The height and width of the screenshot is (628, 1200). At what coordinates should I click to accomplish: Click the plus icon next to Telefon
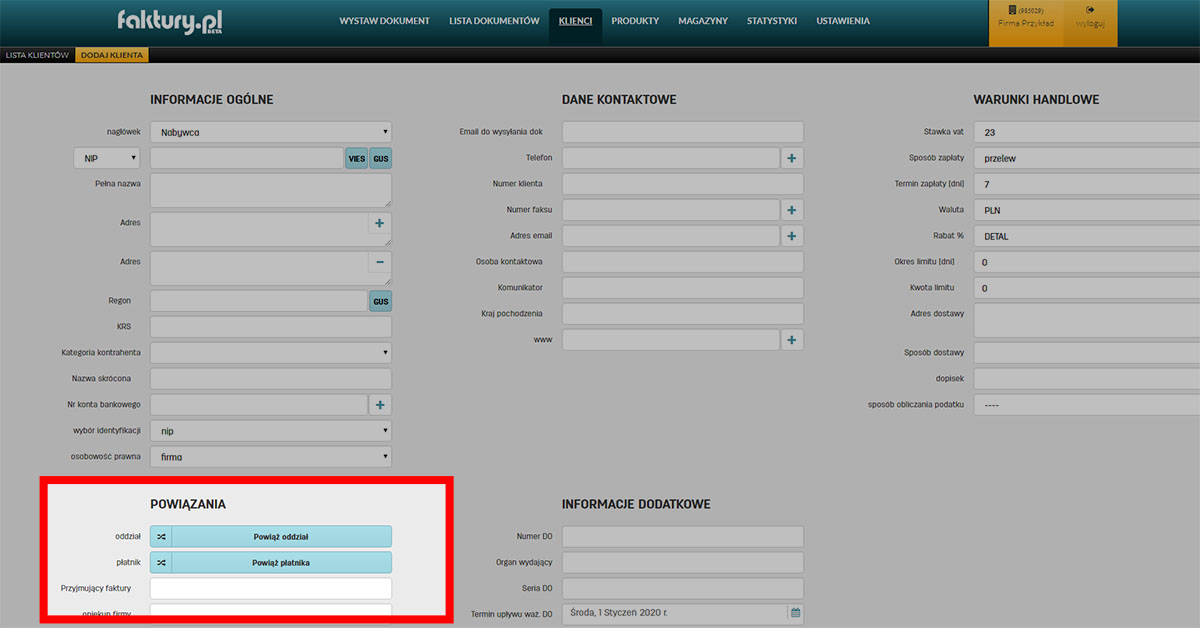tap(792, 158)
